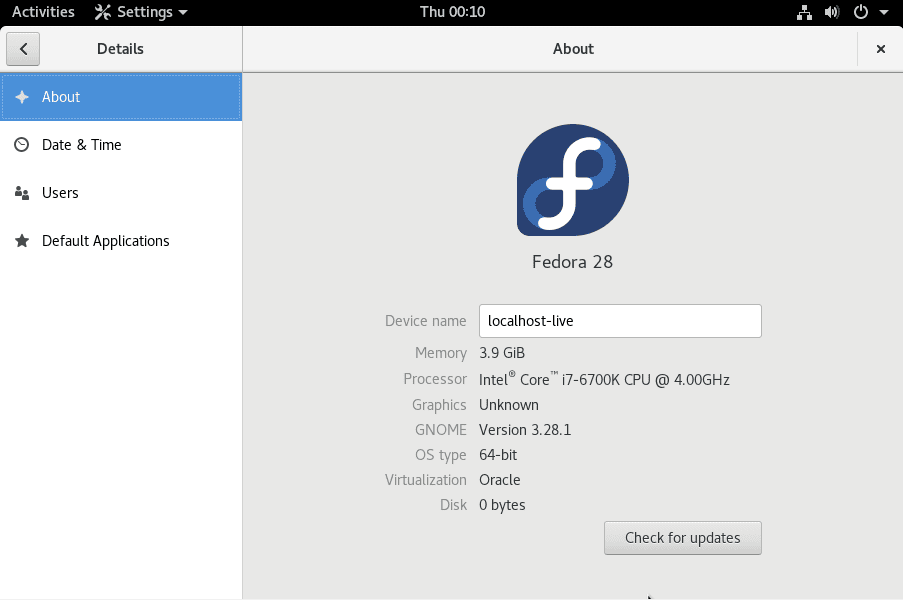903x600 pixels.
Task: Click the Default Applications star icon
Action: [x=22, y=241]
